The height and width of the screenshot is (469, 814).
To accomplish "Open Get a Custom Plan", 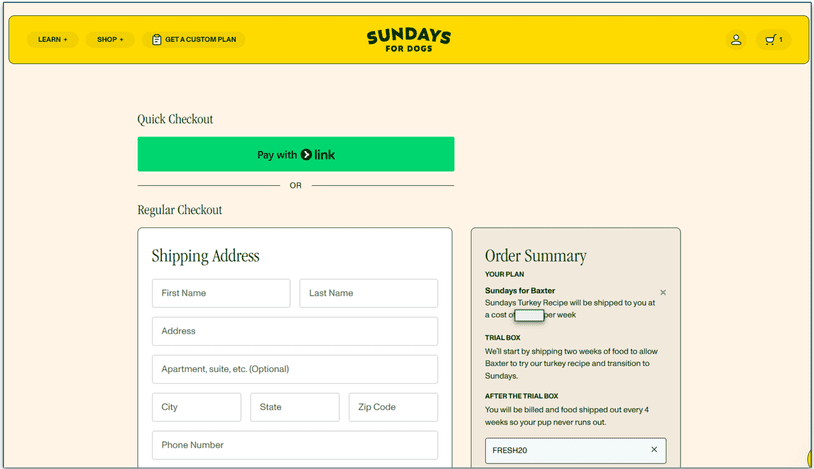I will pos(194,39).
